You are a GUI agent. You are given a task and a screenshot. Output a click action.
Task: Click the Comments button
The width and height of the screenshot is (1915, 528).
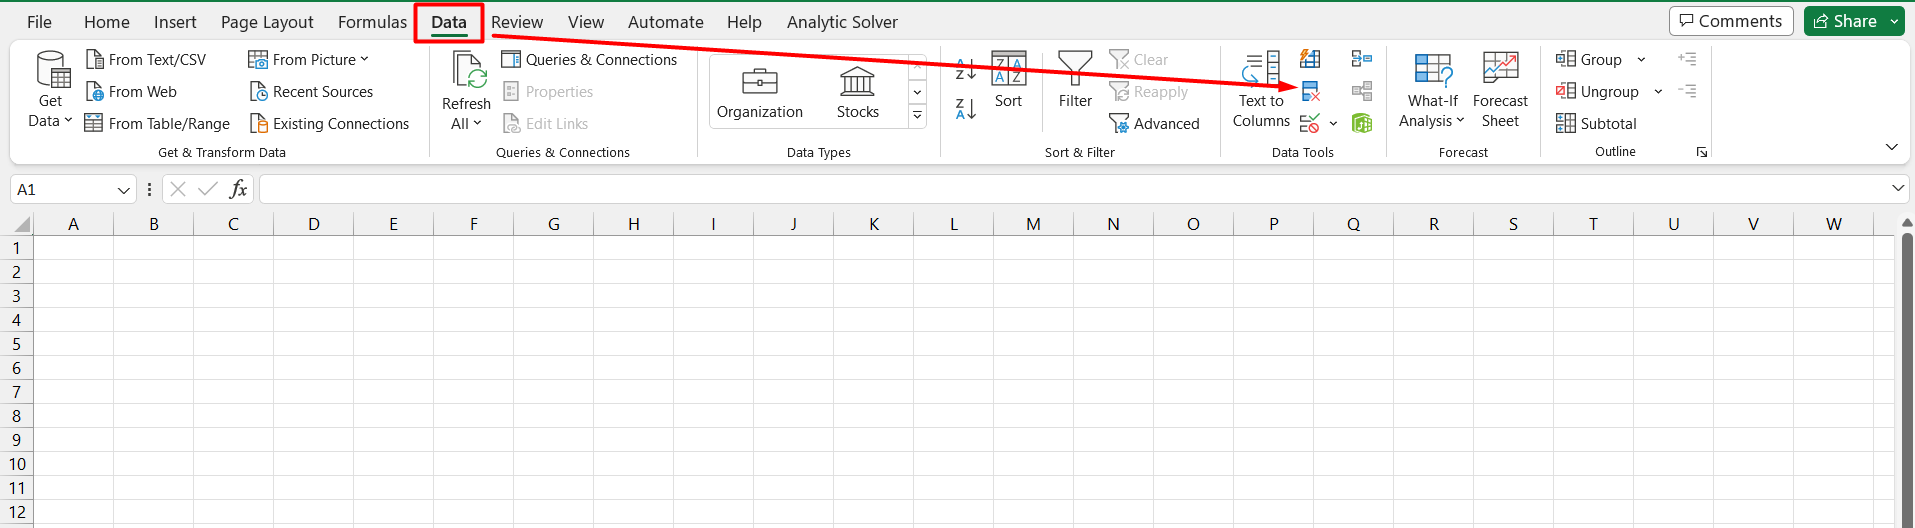[x=1730, y=21]
